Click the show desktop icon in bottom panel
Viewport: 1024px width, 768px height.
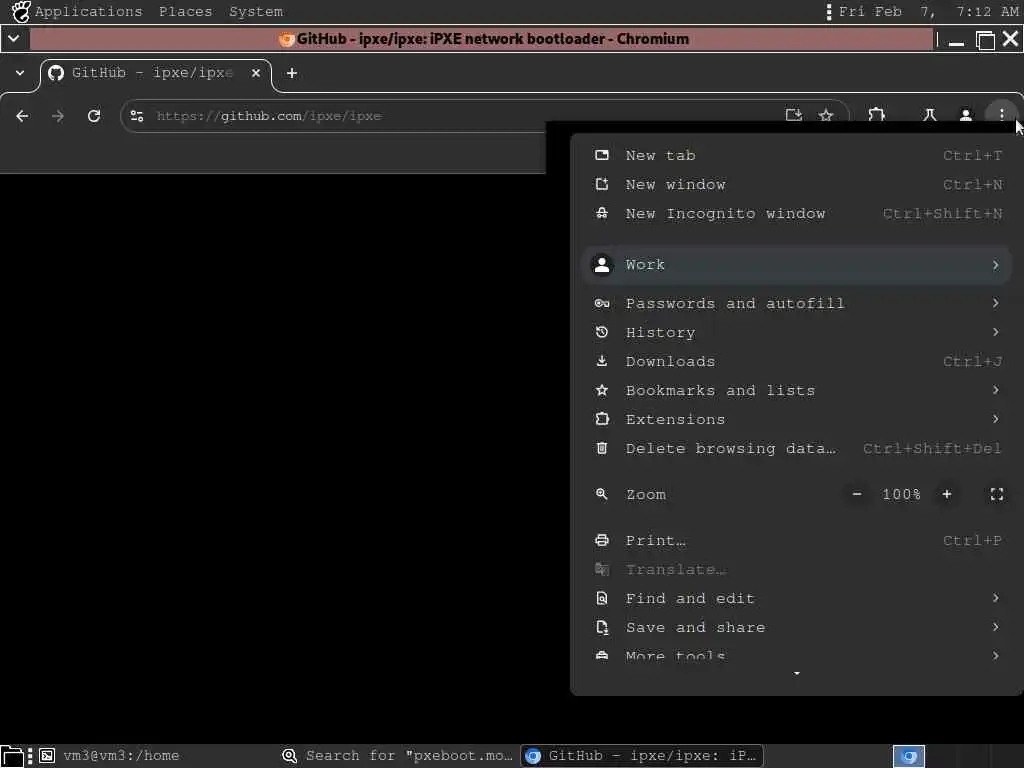pyautogui.click(x=12, y=756)
